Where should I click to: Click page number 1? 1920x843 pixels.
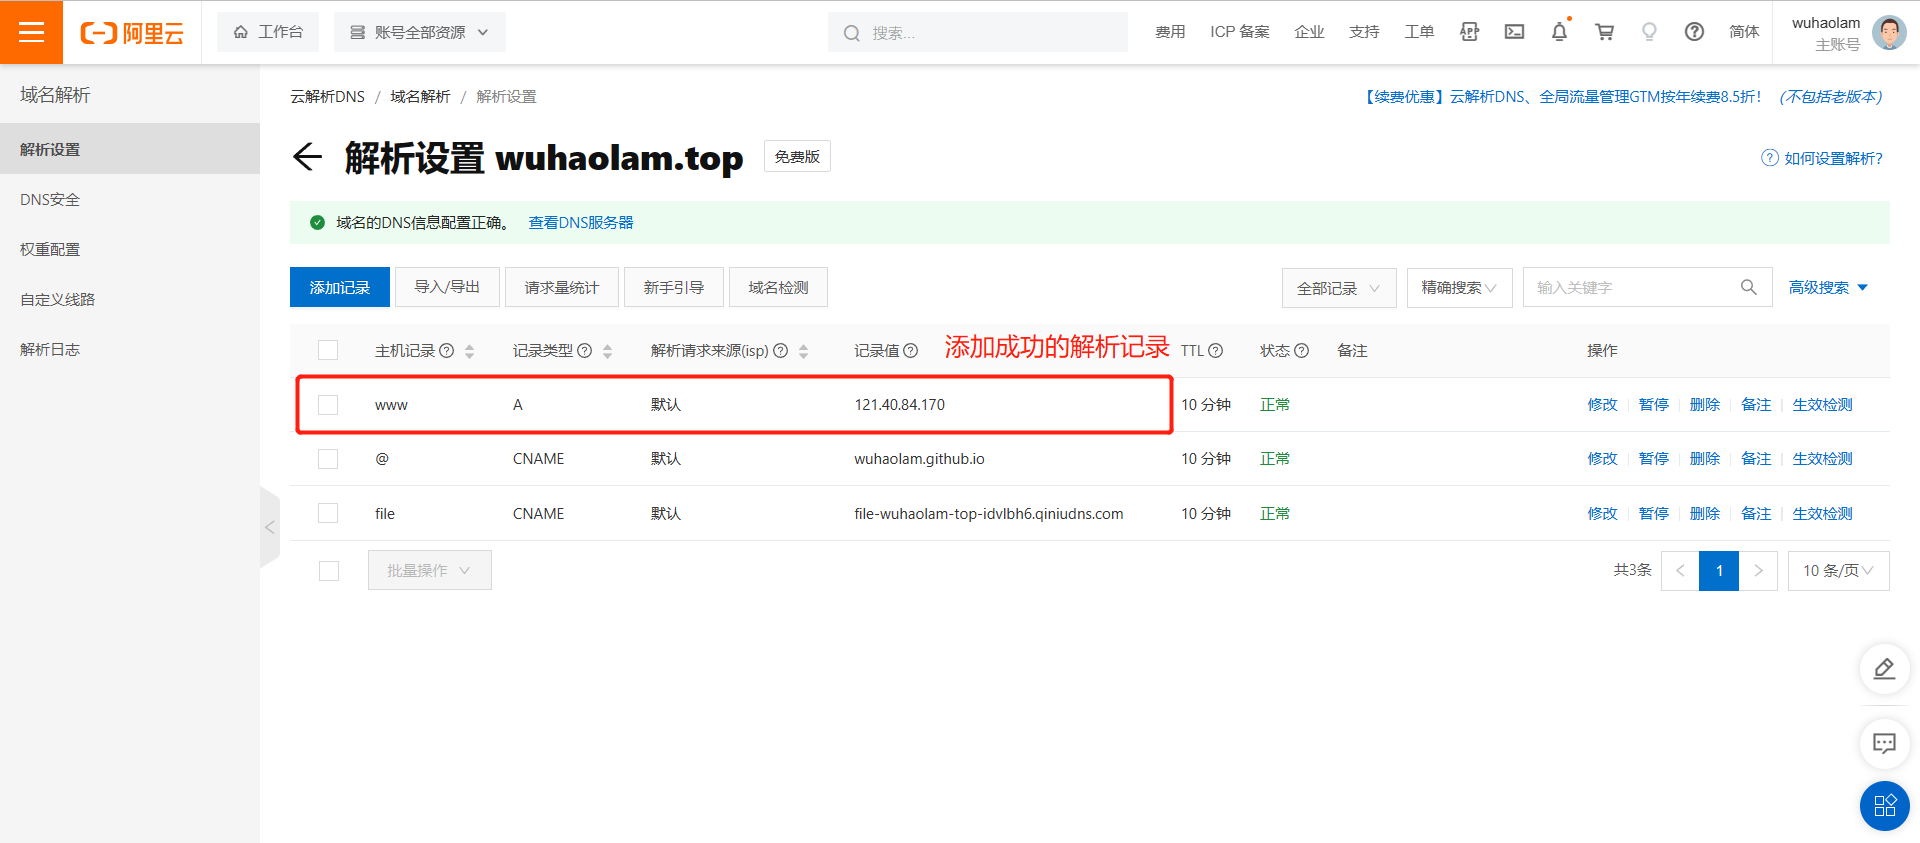pyautogui.click(x=1719, y=570)
